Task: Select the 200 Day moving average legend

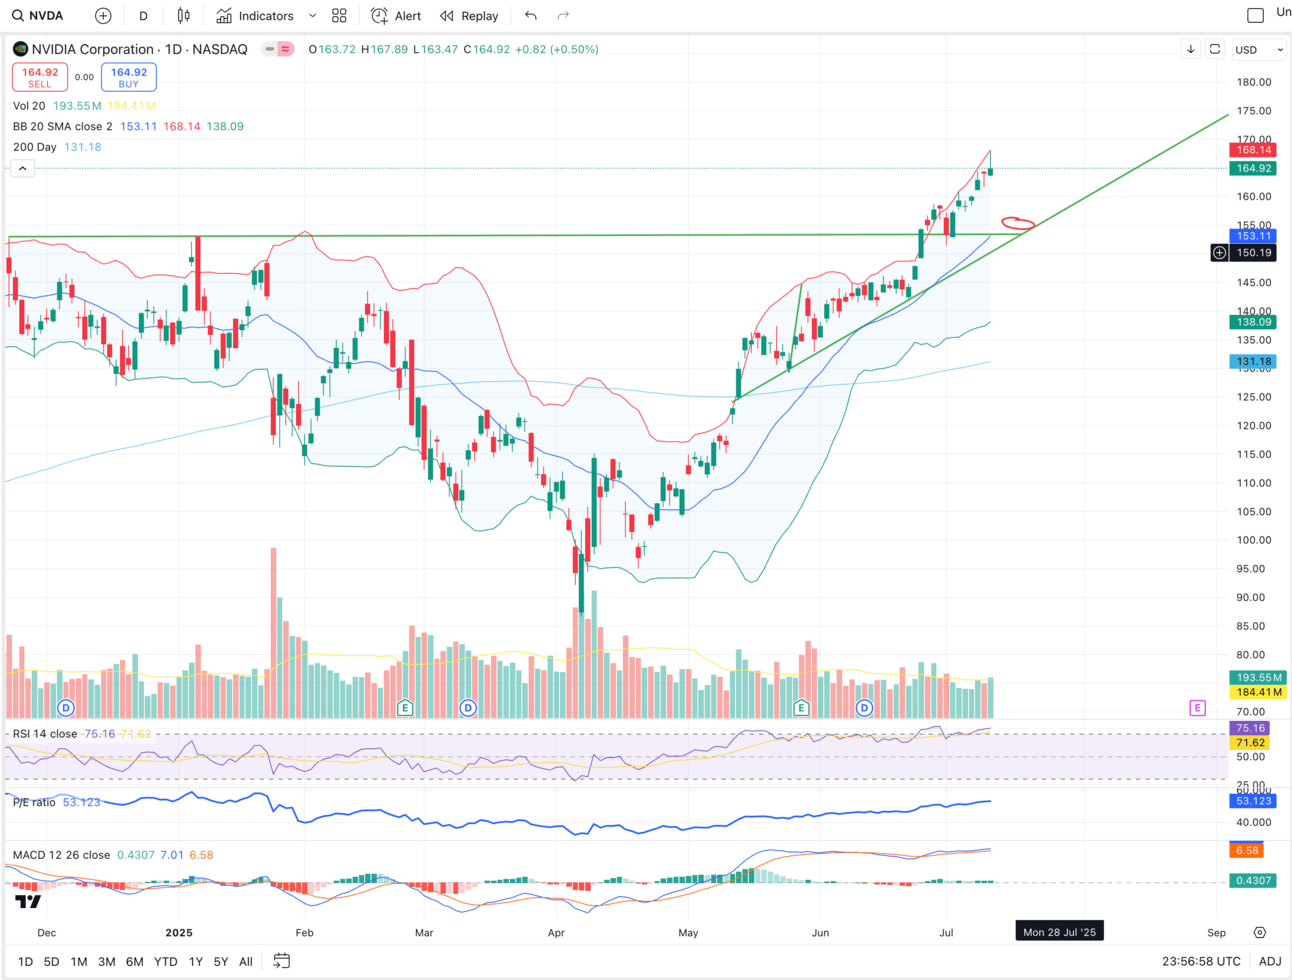Action: tap(35, 147)
